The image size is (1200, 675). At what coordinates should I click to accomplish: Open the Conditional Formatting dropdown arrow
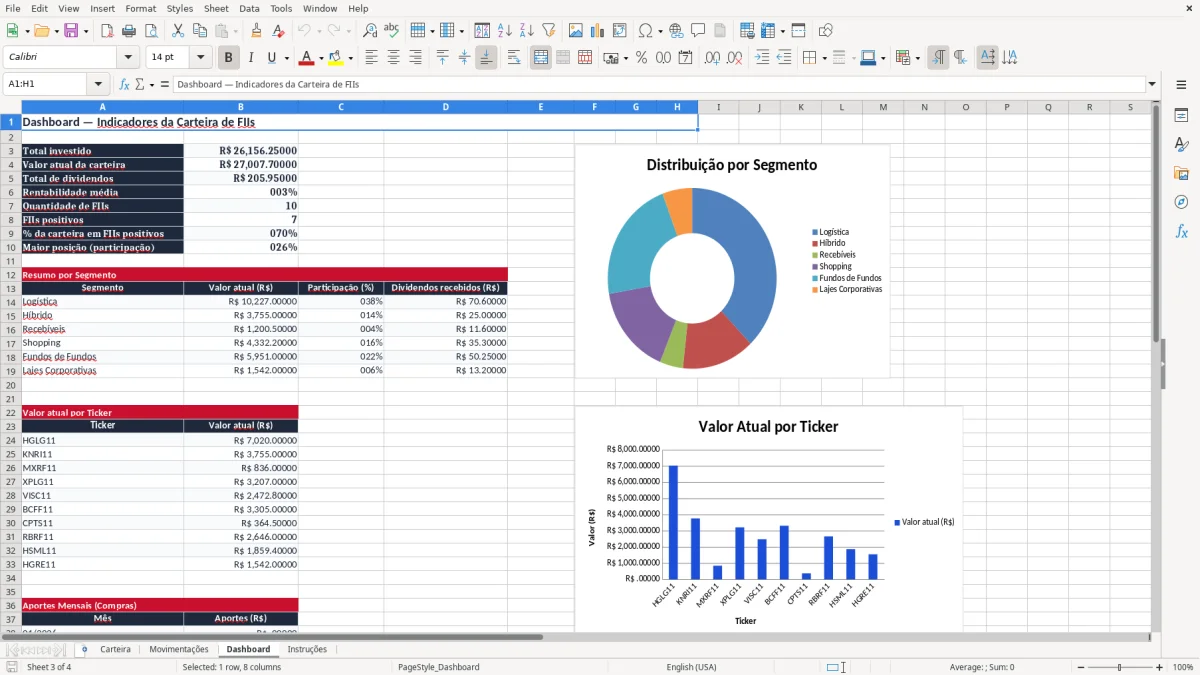pos(917,58)
